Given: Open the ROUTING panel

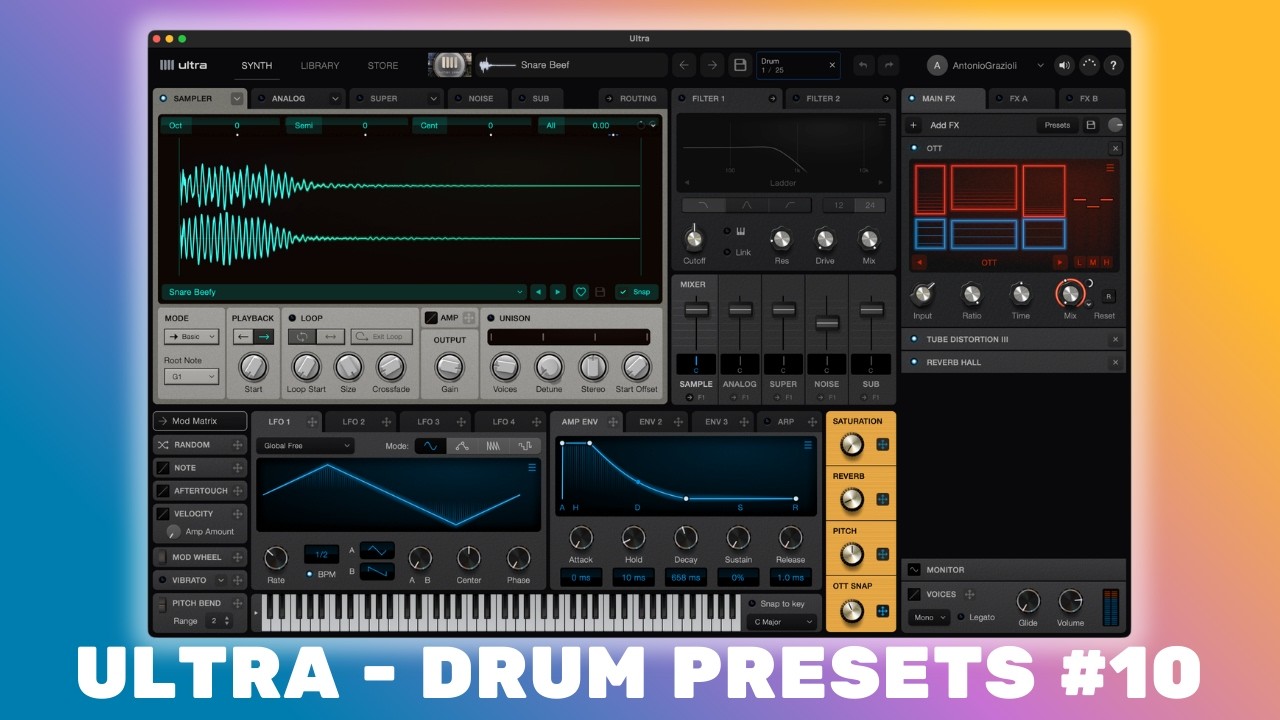Looking at the screenshot, I should click(632, 98).
